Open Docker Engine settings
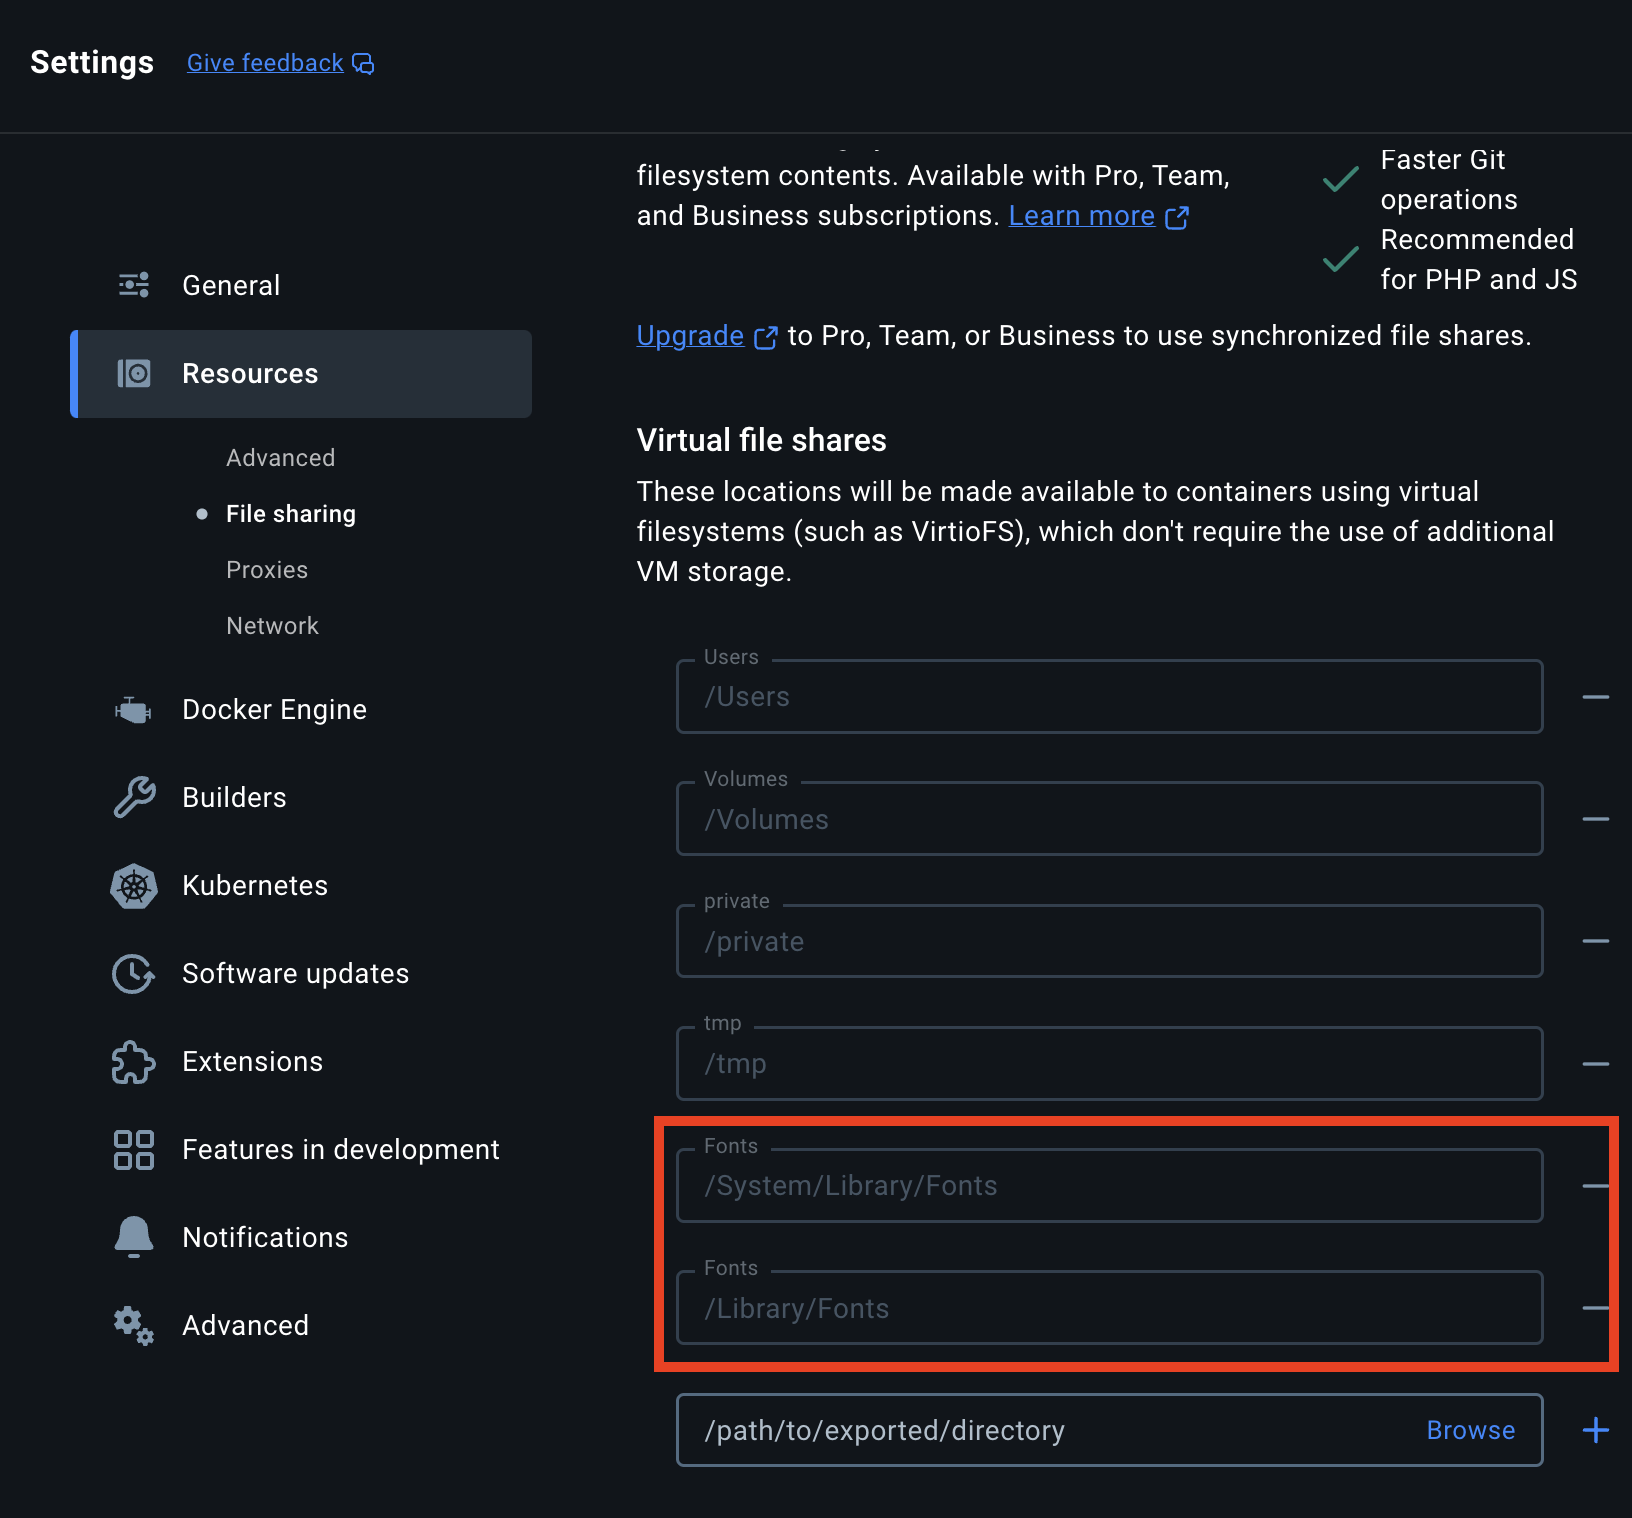This screenshot has height=1518, width=1632. tap(274, 709)
